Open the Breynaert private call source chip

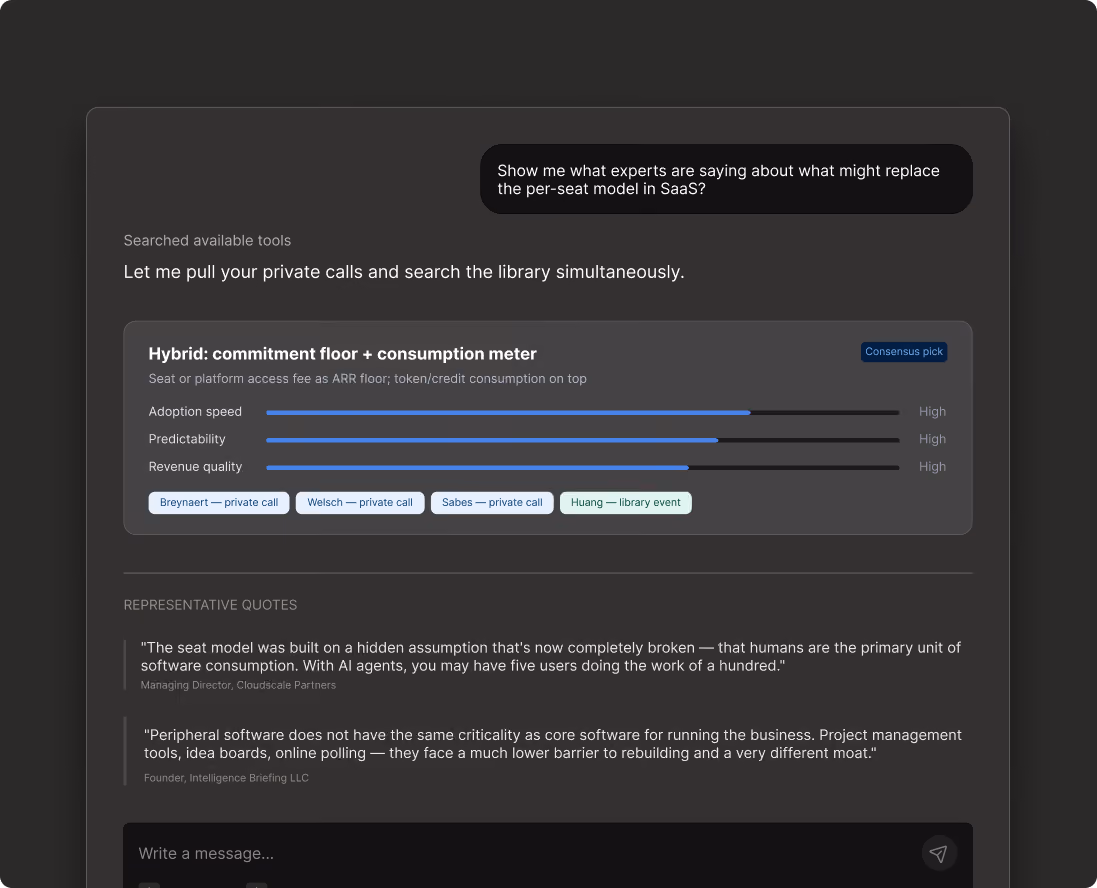[219, 502]
